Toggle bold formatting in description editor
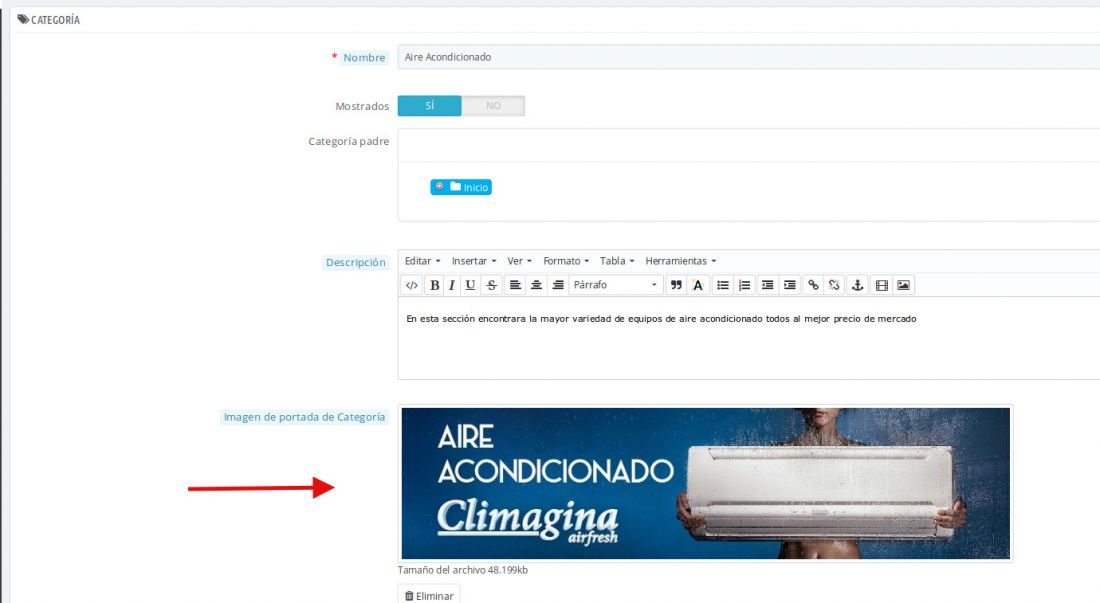Image resolution: width=1100 pixels, height=603 pixels. click(x=434, y=285)
